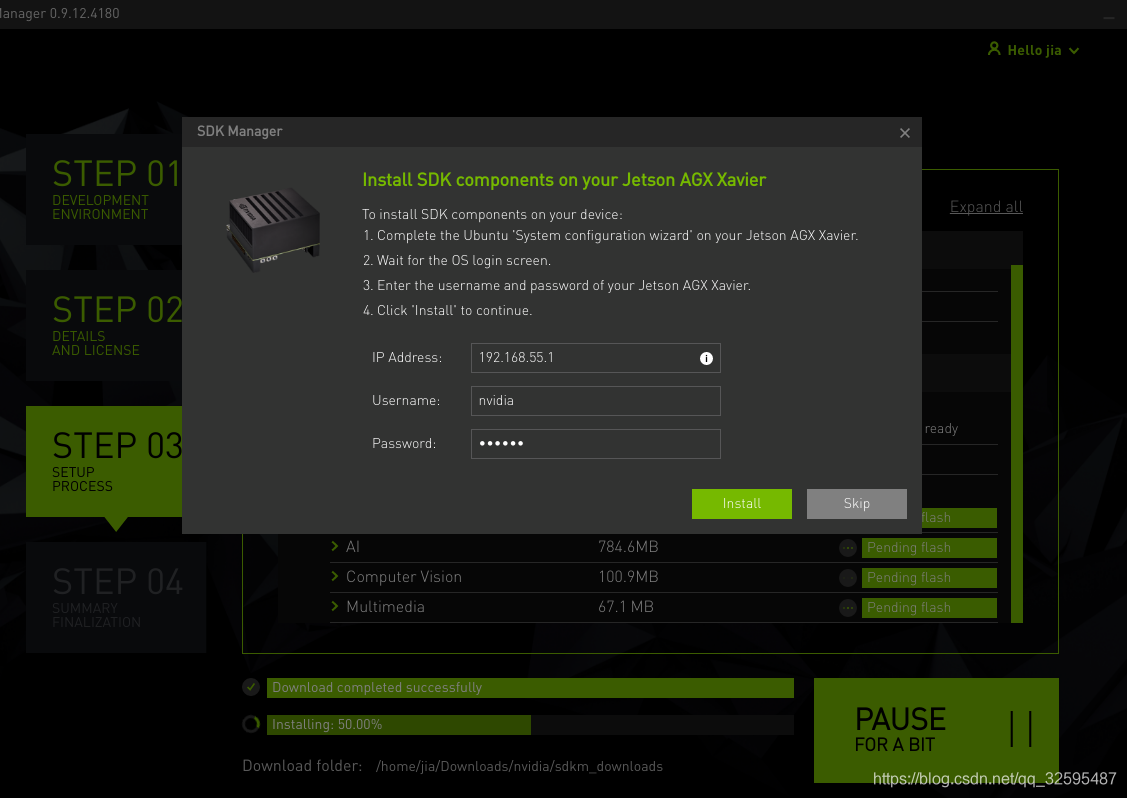Click the Pause for a bit button
This screenshot has height=798, width=1127.
click(x=936, y=730)
